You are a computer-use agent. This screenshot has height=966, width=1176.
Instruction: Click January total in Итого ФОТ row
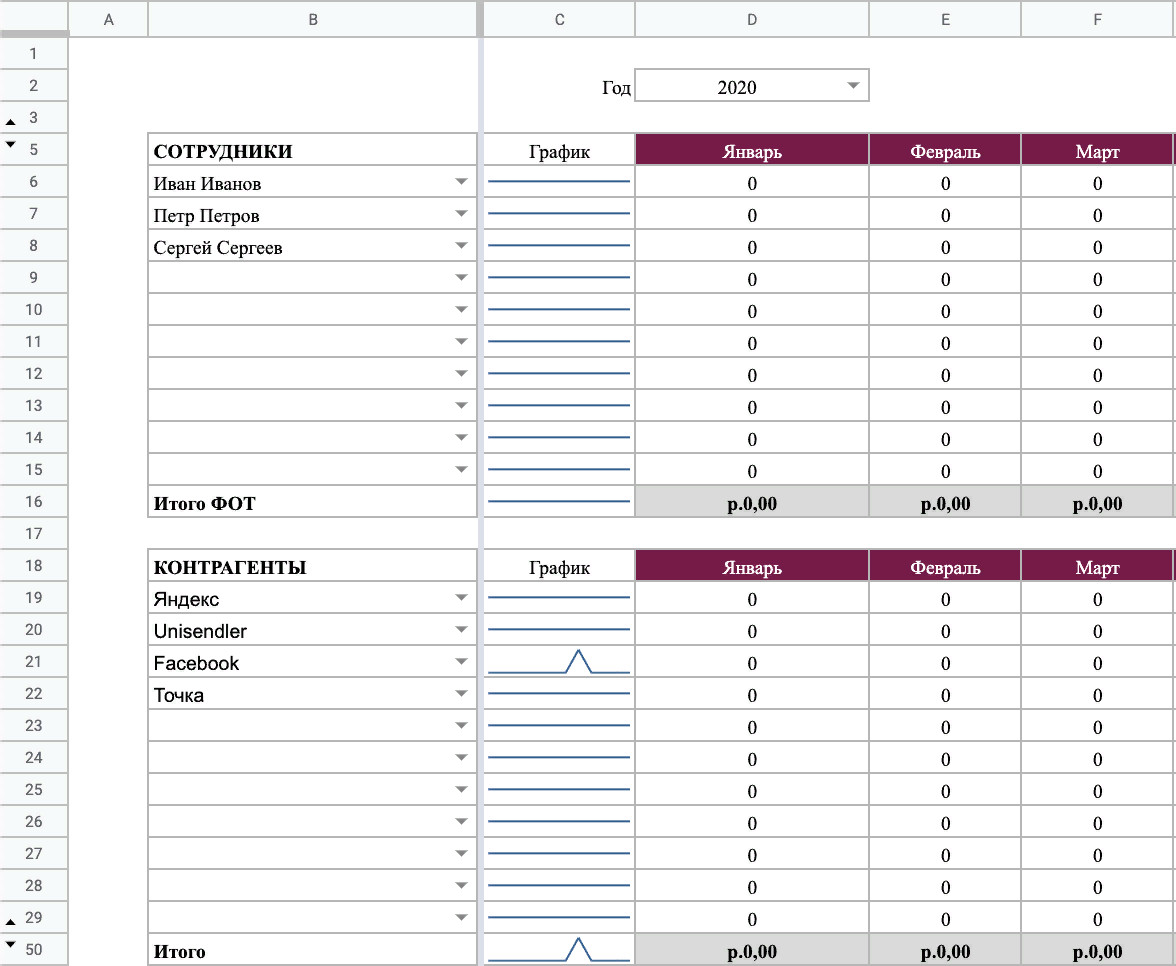(752, 502)
